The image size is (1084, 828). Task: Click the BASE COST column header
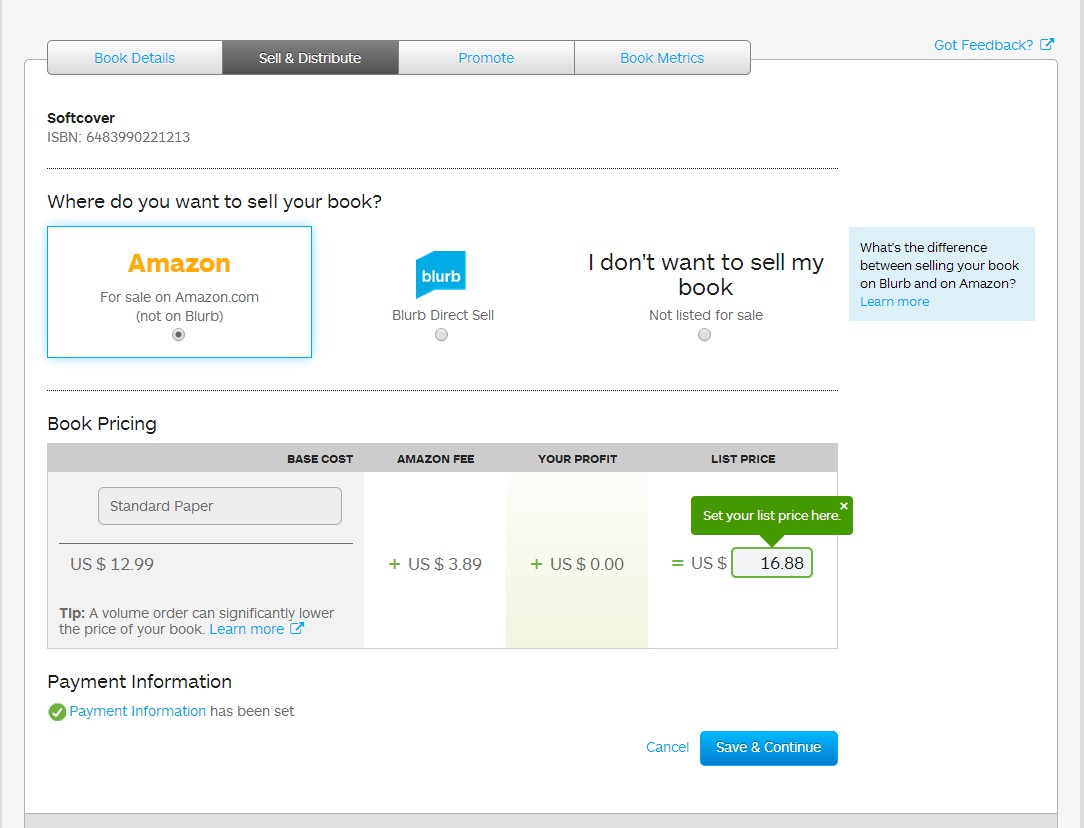click(x=320, y=459)
